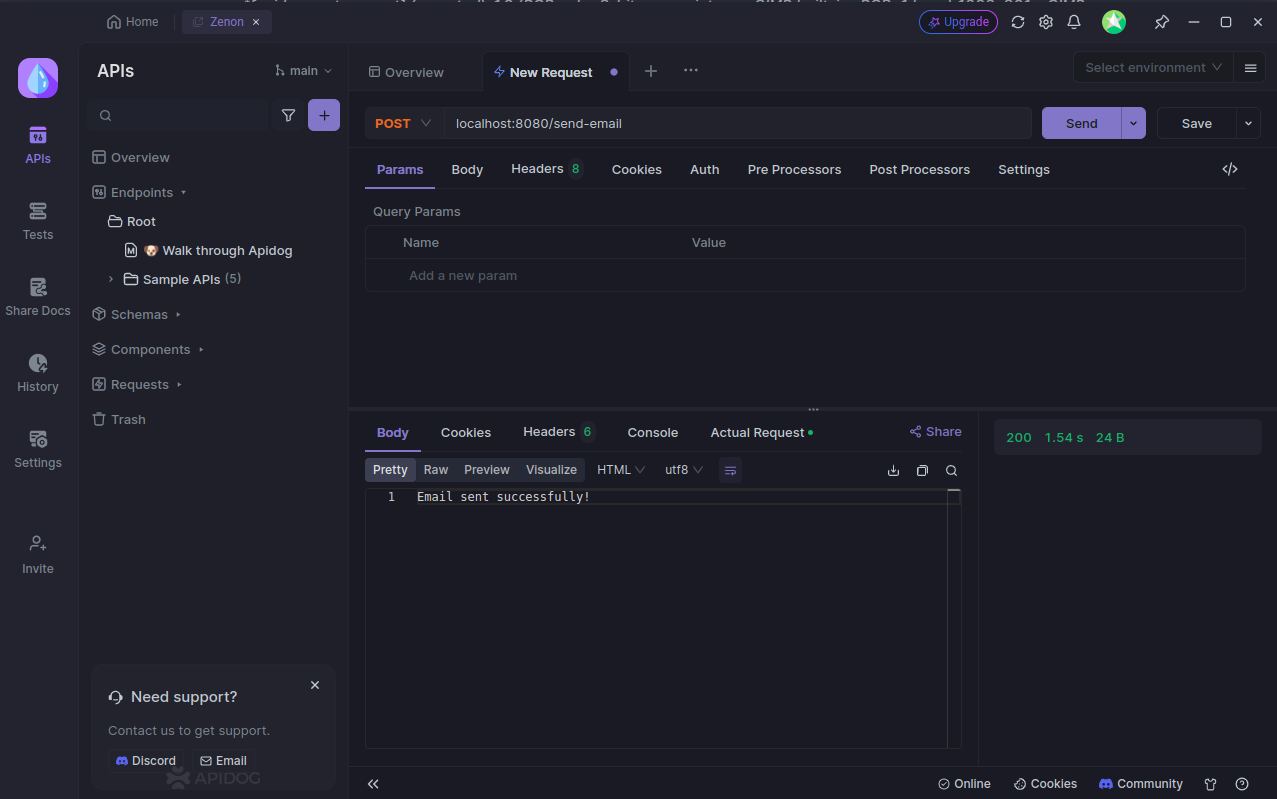Open the main branch dropdown
This screenshot has width=1277, height=799.
tap(303, 71)
